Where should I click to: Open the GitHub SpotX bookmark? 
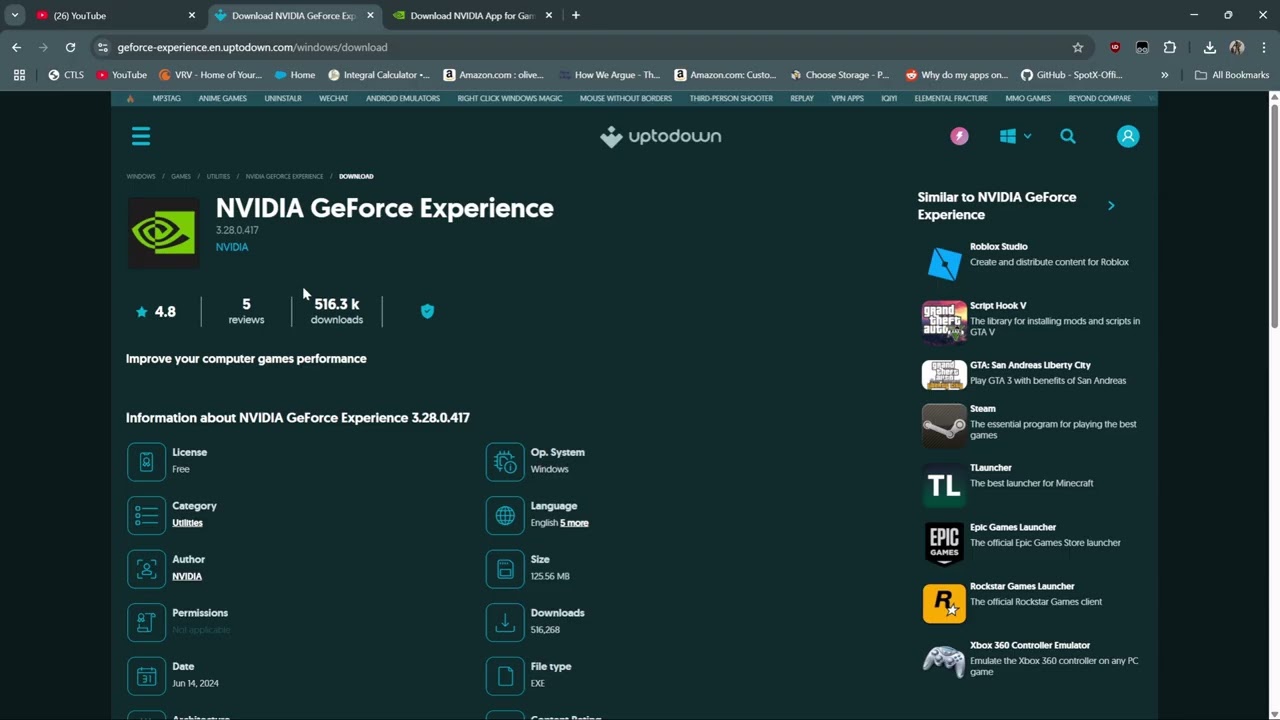[x=1071, y=75]
